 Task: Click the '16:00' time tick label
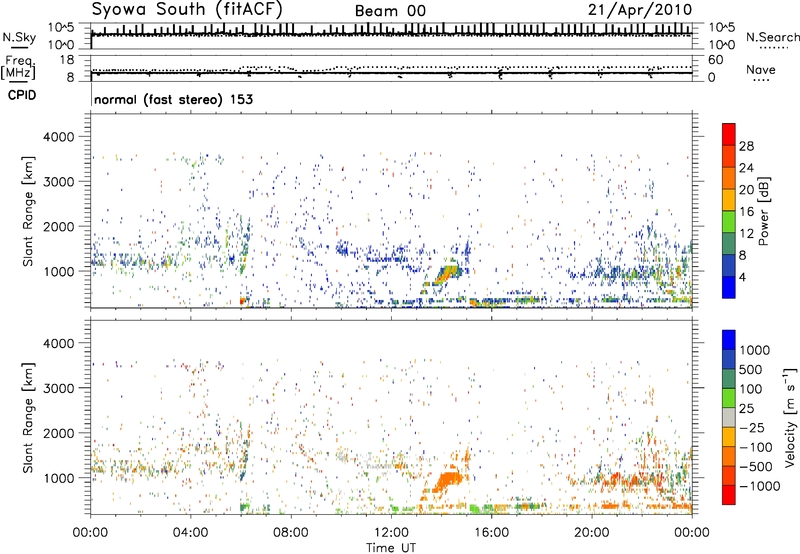(491, 533)
